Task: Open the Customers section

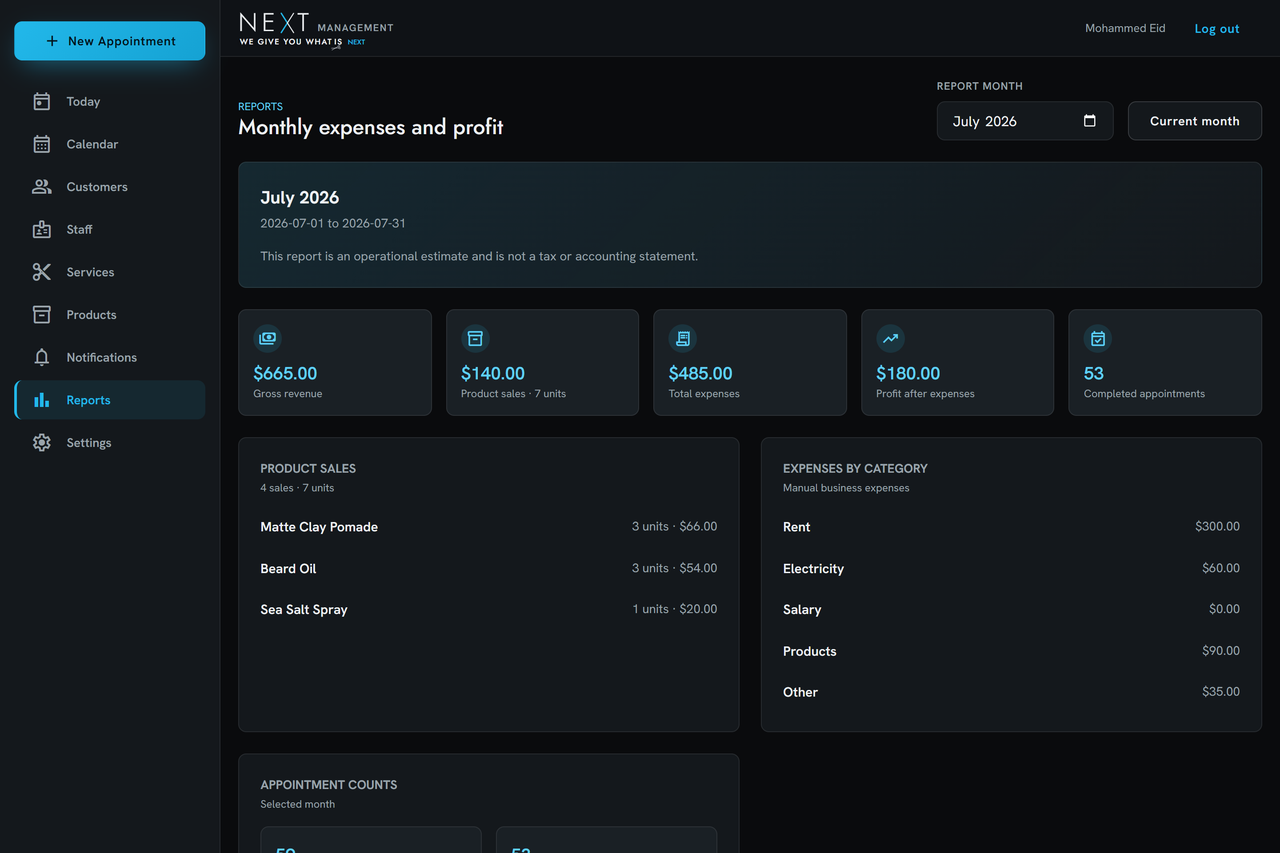Action: 110,187
